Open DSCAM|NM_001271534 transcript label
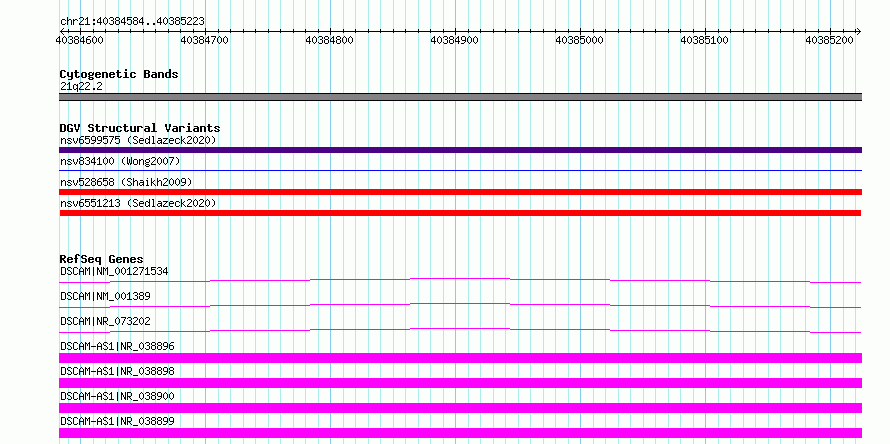890x444 pixels. tap(114, 271)
